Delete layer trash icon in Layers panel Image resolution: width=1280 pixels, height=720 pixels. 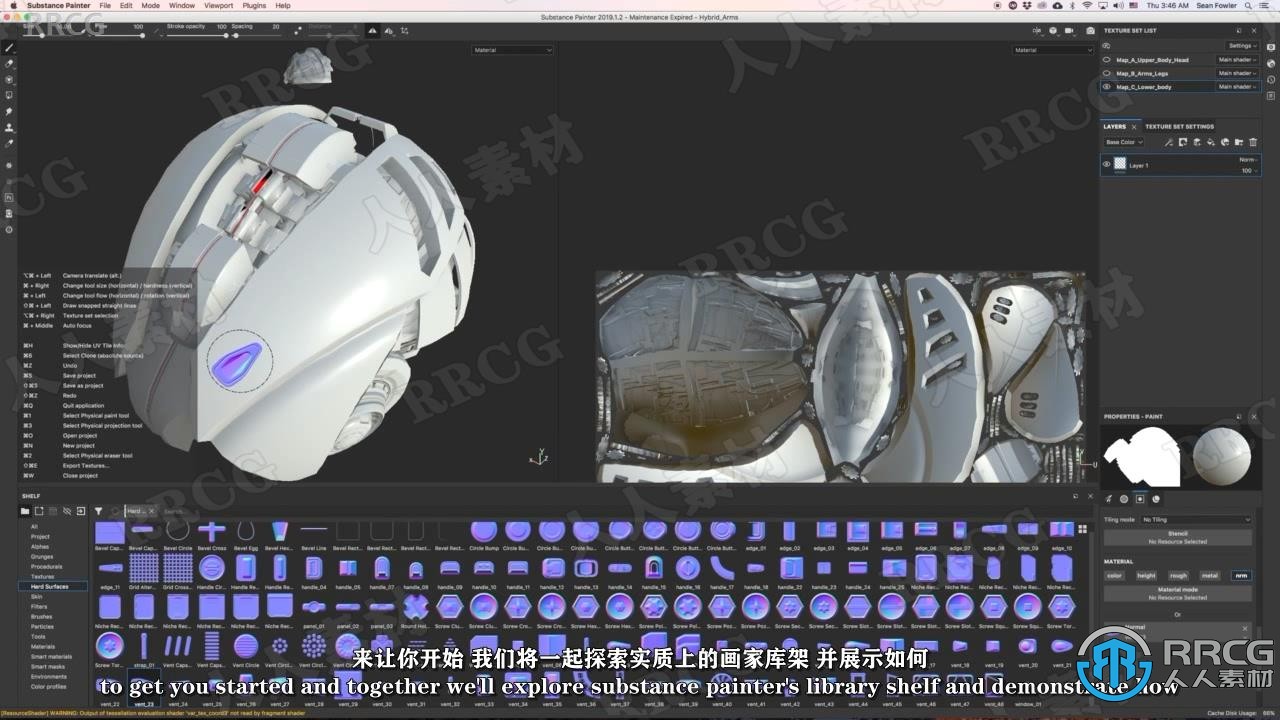[x=1252, y=142]
